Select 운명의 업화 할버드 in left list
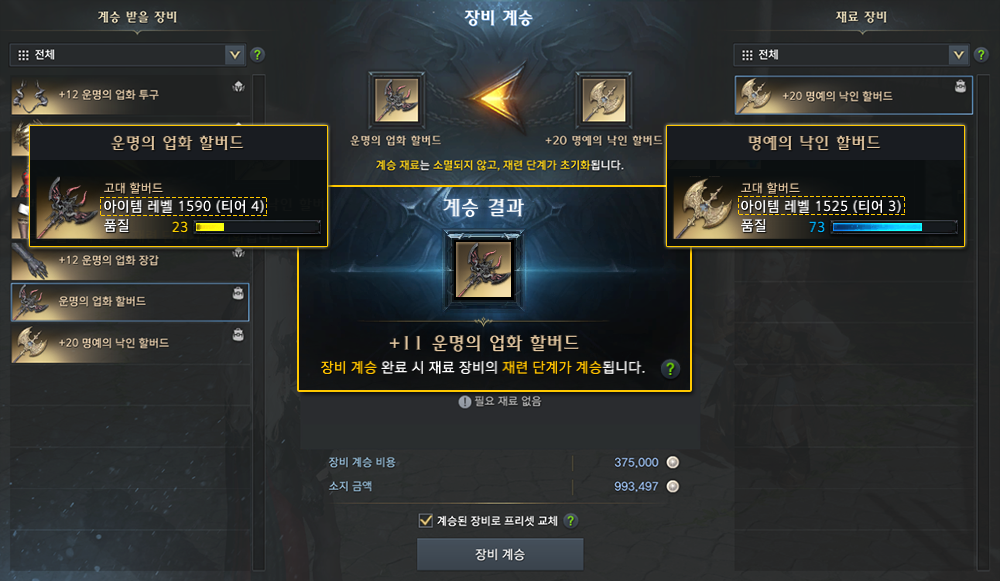The width and height of the screenshot is (1000, 581). point(130,302)
